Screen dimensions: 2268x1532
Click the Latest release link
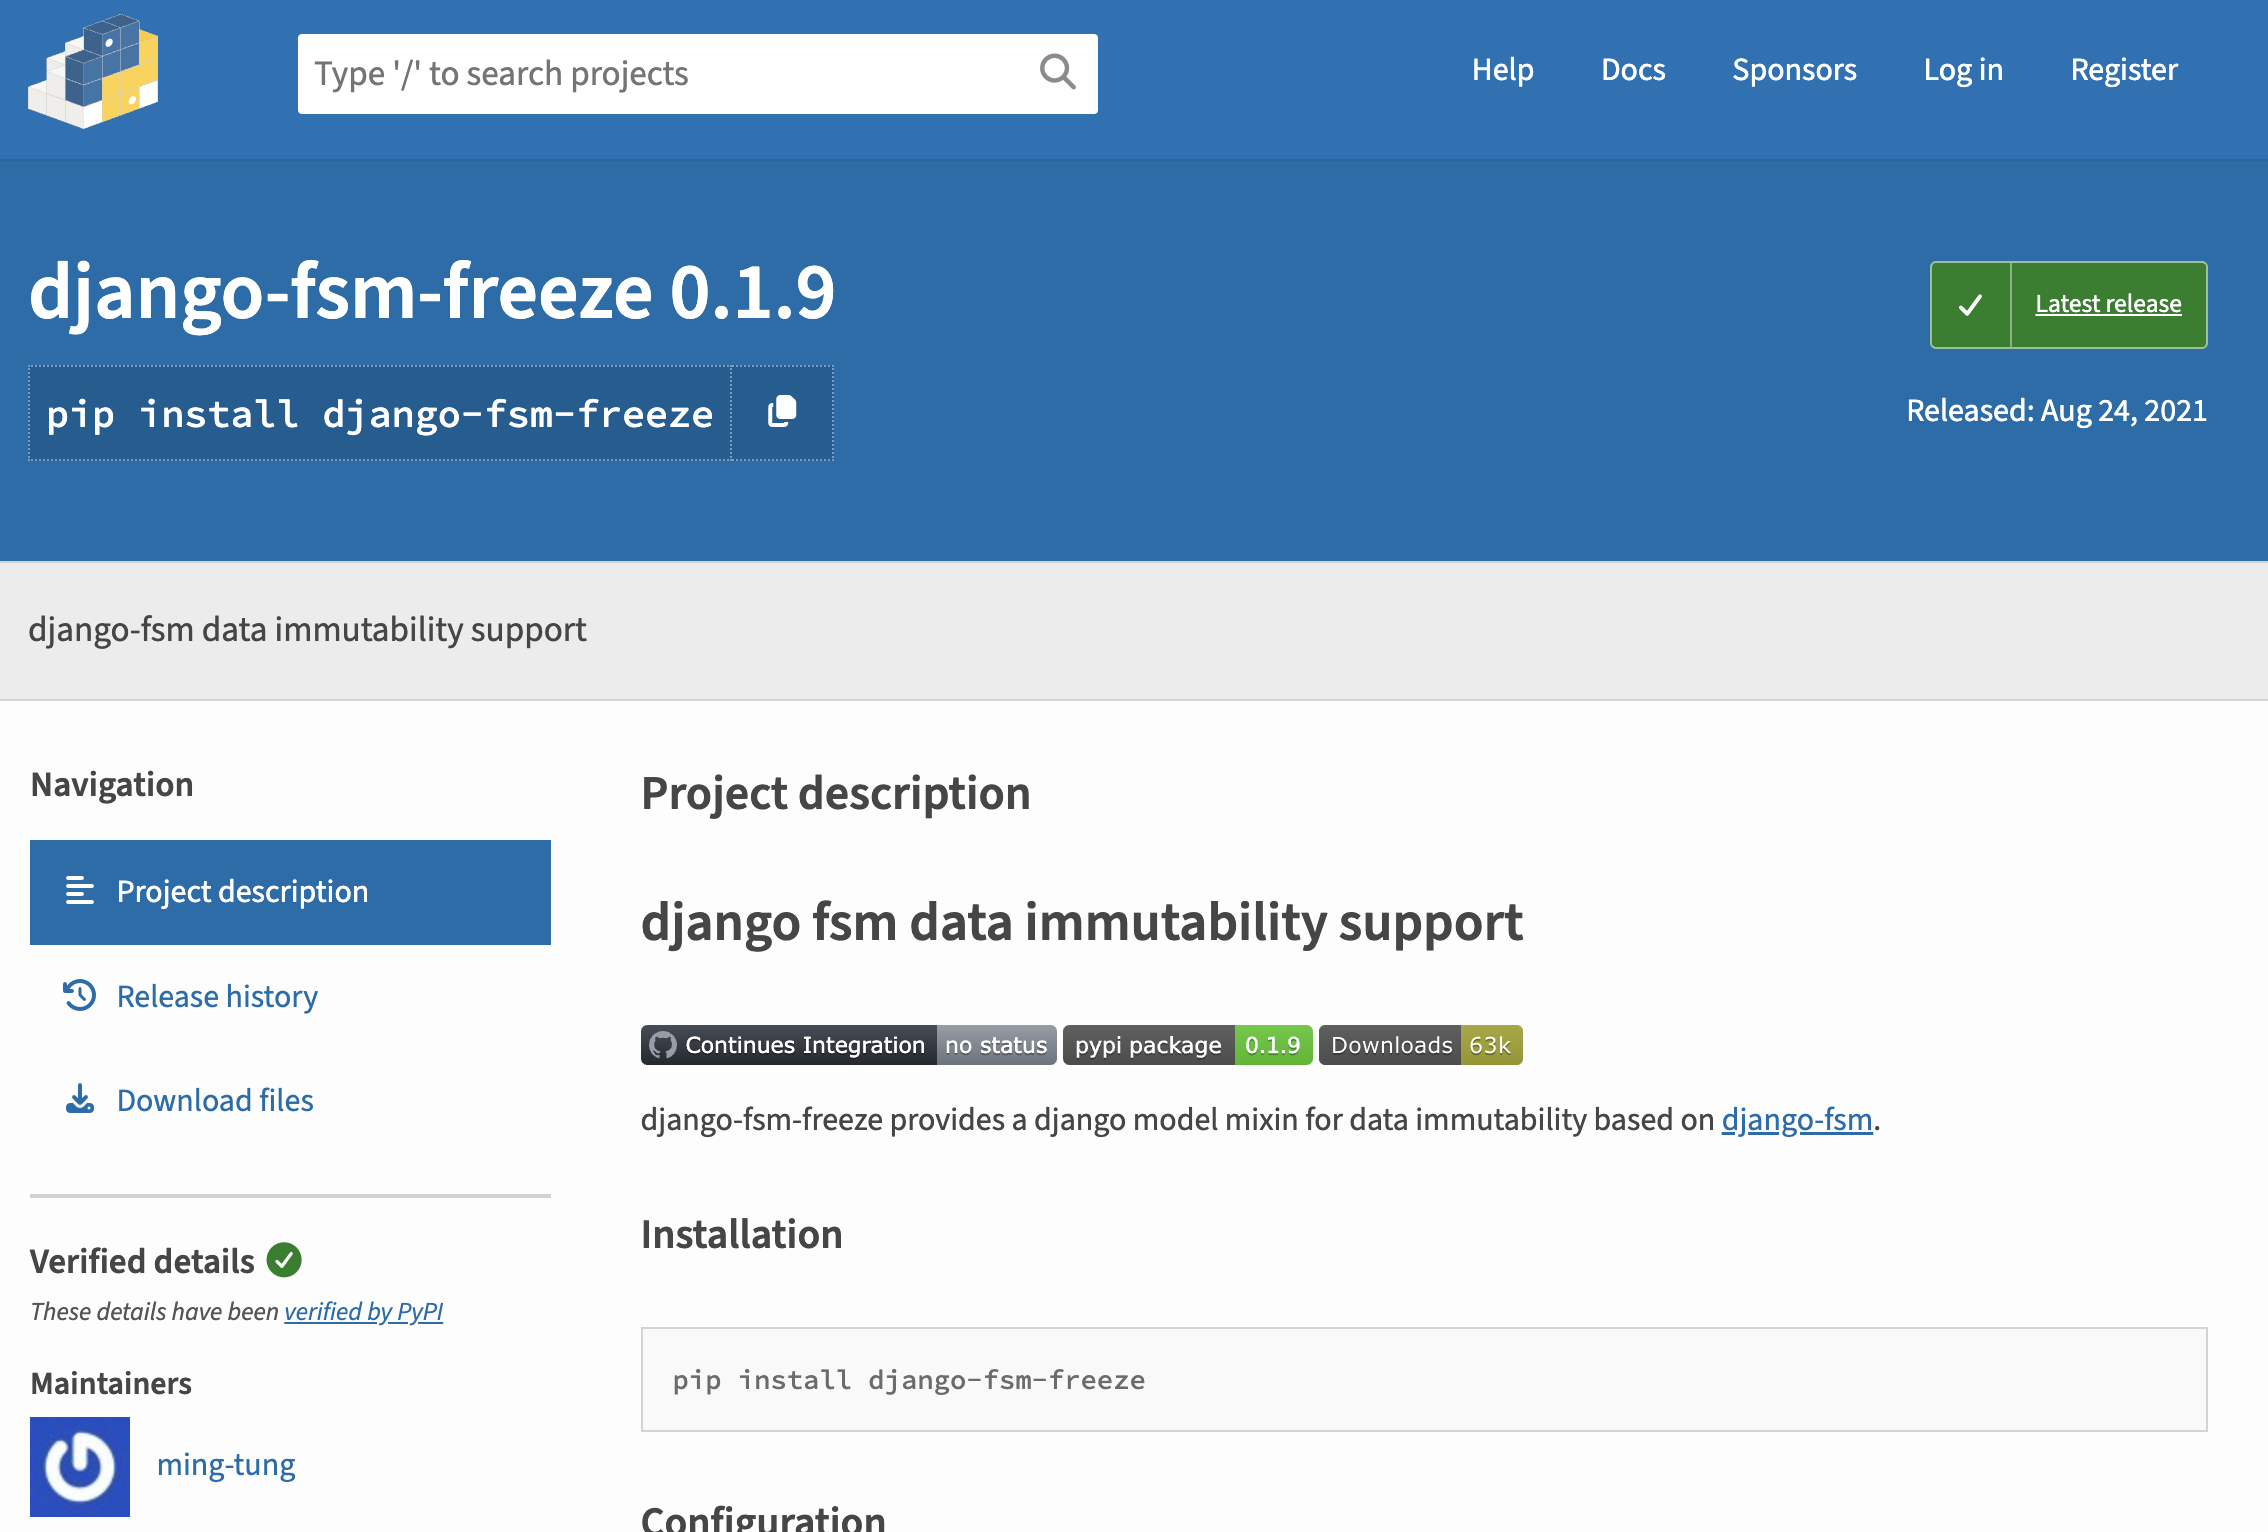pos(2108,304)
